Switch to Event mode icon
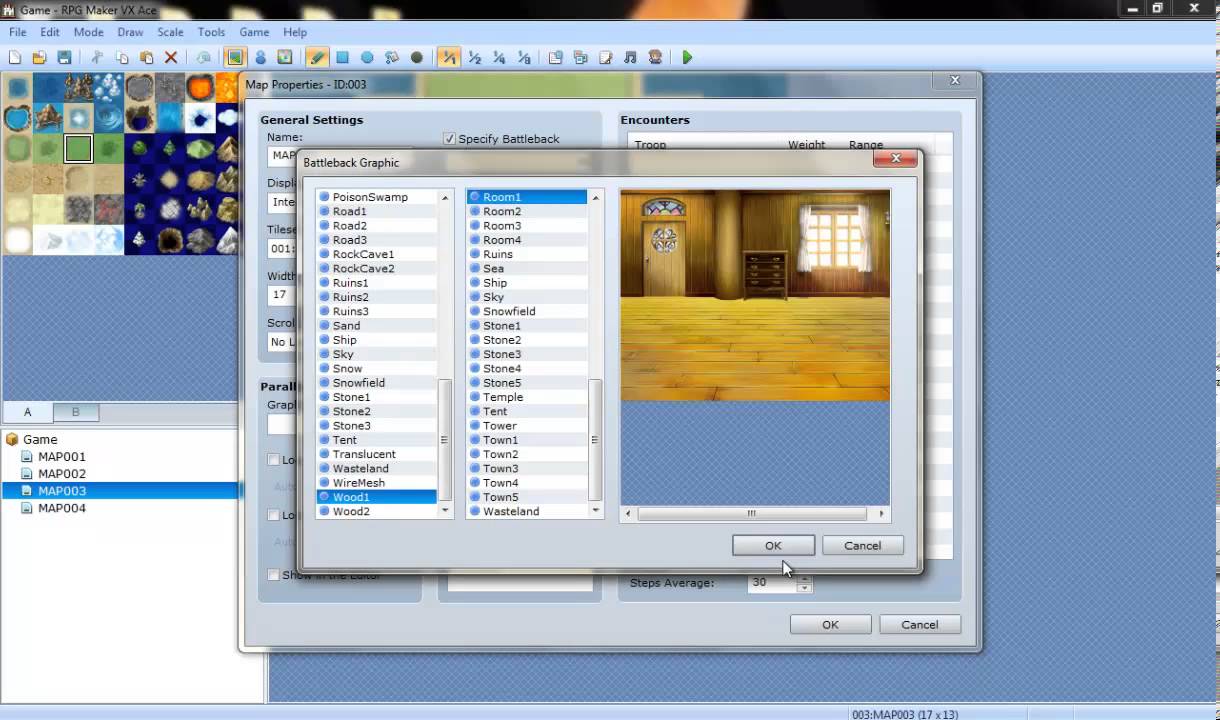This screenshot has width=1220, height=720. pos(260,58)
